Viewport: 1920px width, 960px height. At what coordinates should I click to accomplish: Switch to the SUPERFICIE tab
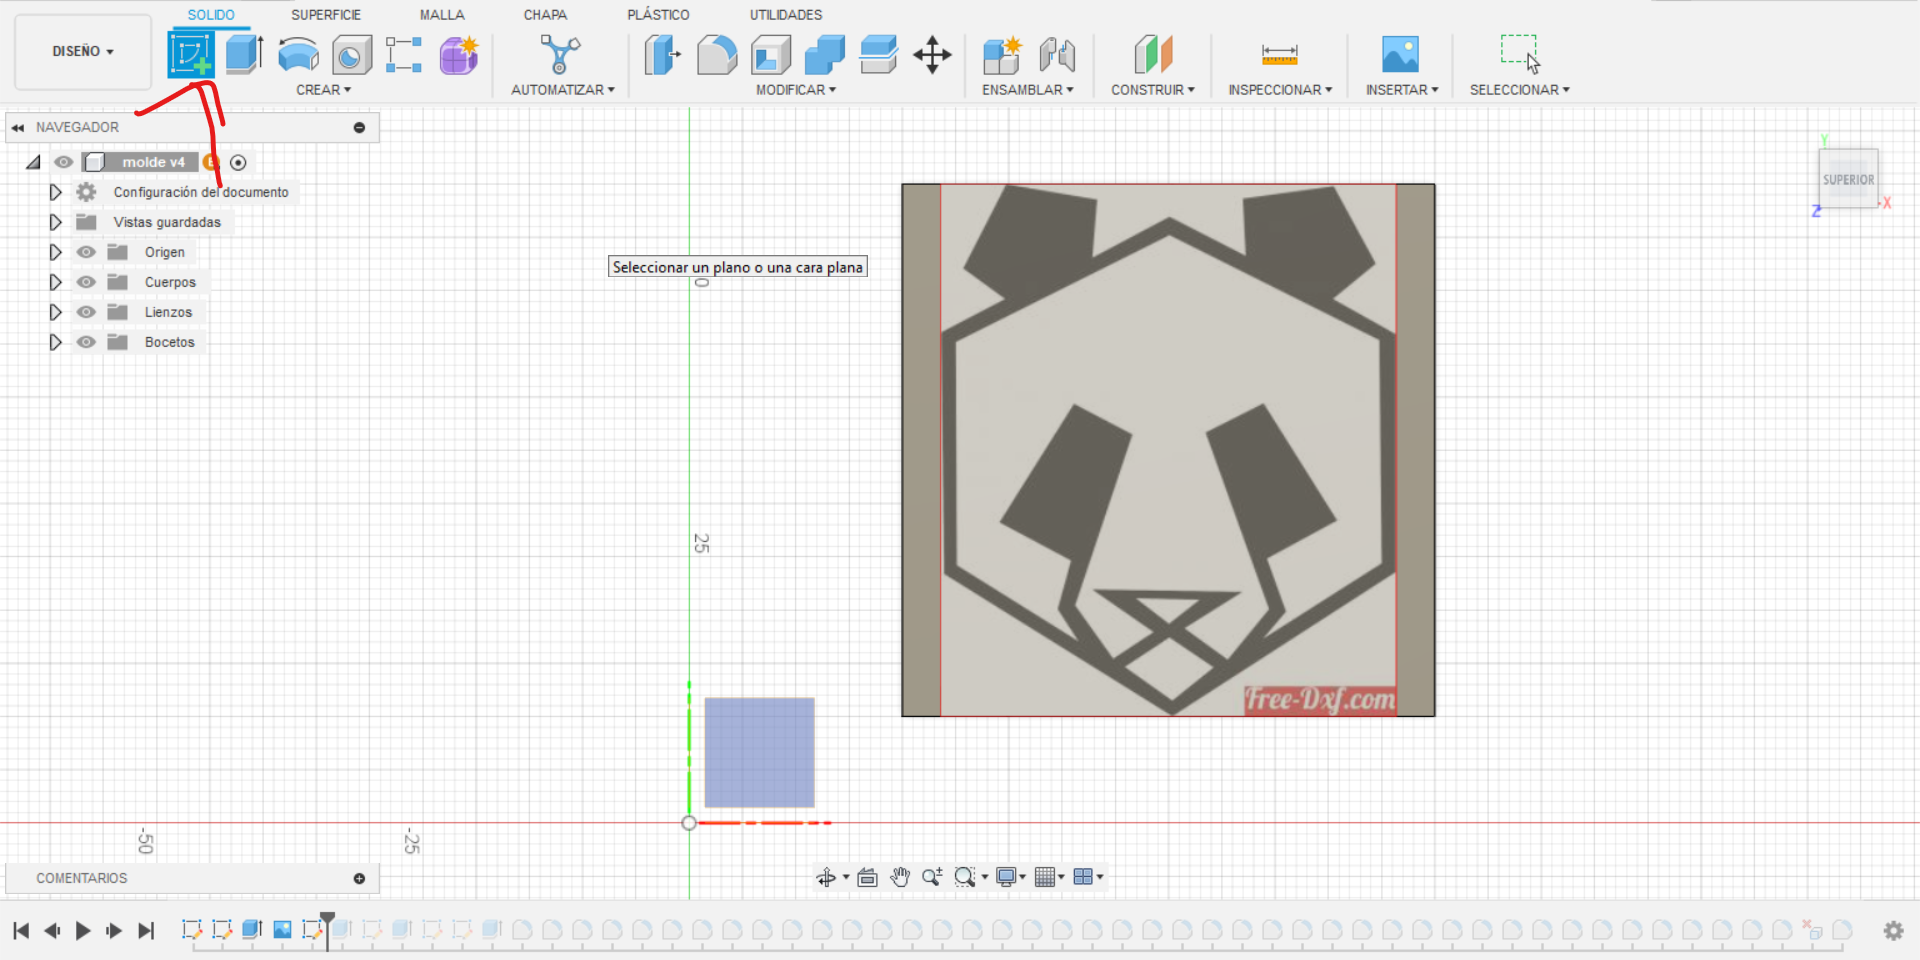[x=326, y=15]
